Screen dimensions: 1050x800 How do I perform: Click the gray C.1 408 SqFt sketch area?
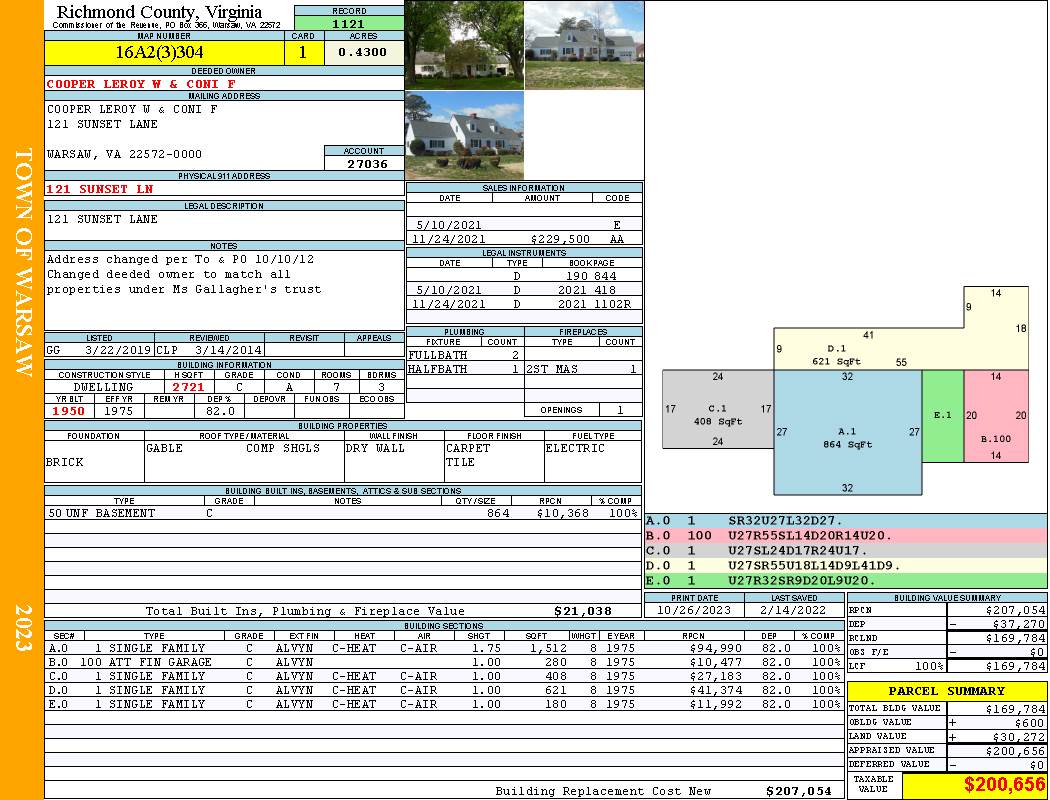tap(717, 415)
